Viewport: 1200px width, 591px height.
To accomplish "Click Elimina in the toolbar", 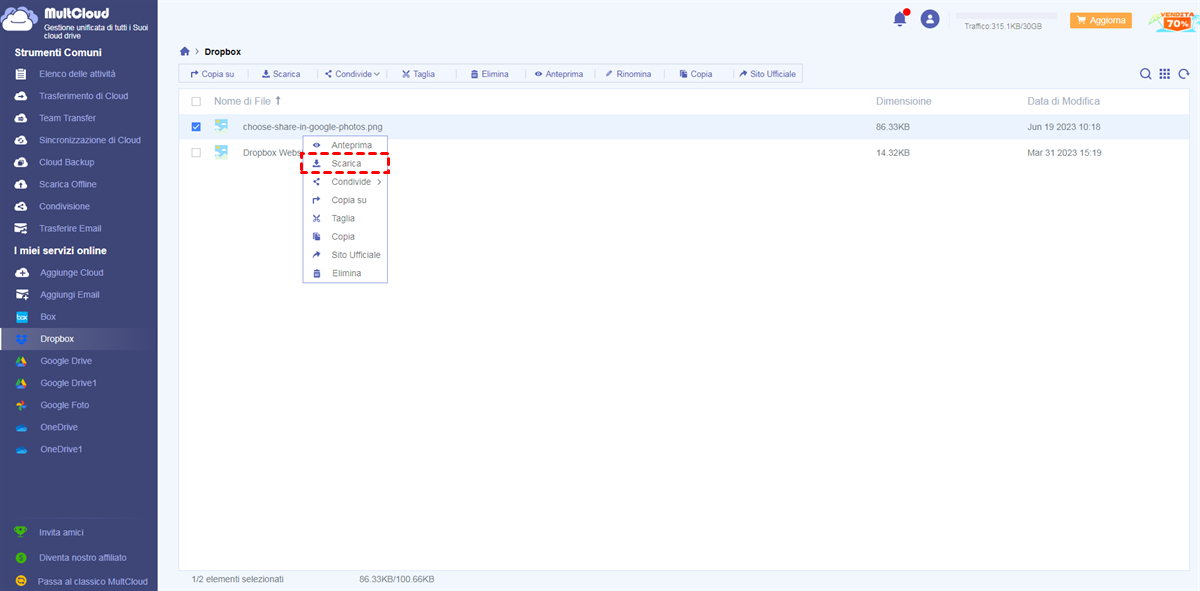I will coord(489,74).
